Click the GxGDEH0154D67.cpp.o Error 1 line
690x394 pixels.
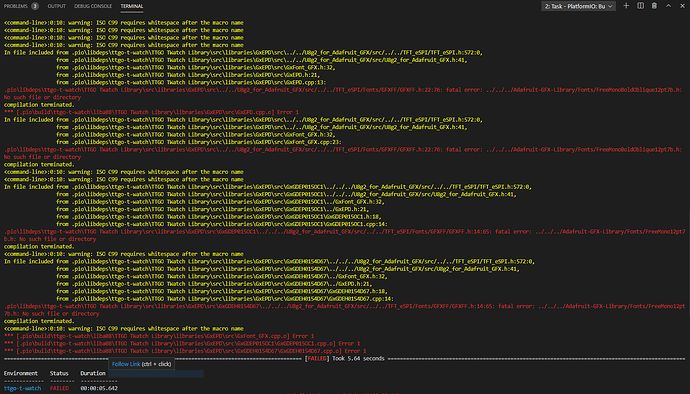pyautogui.click(x=185, y=351)
